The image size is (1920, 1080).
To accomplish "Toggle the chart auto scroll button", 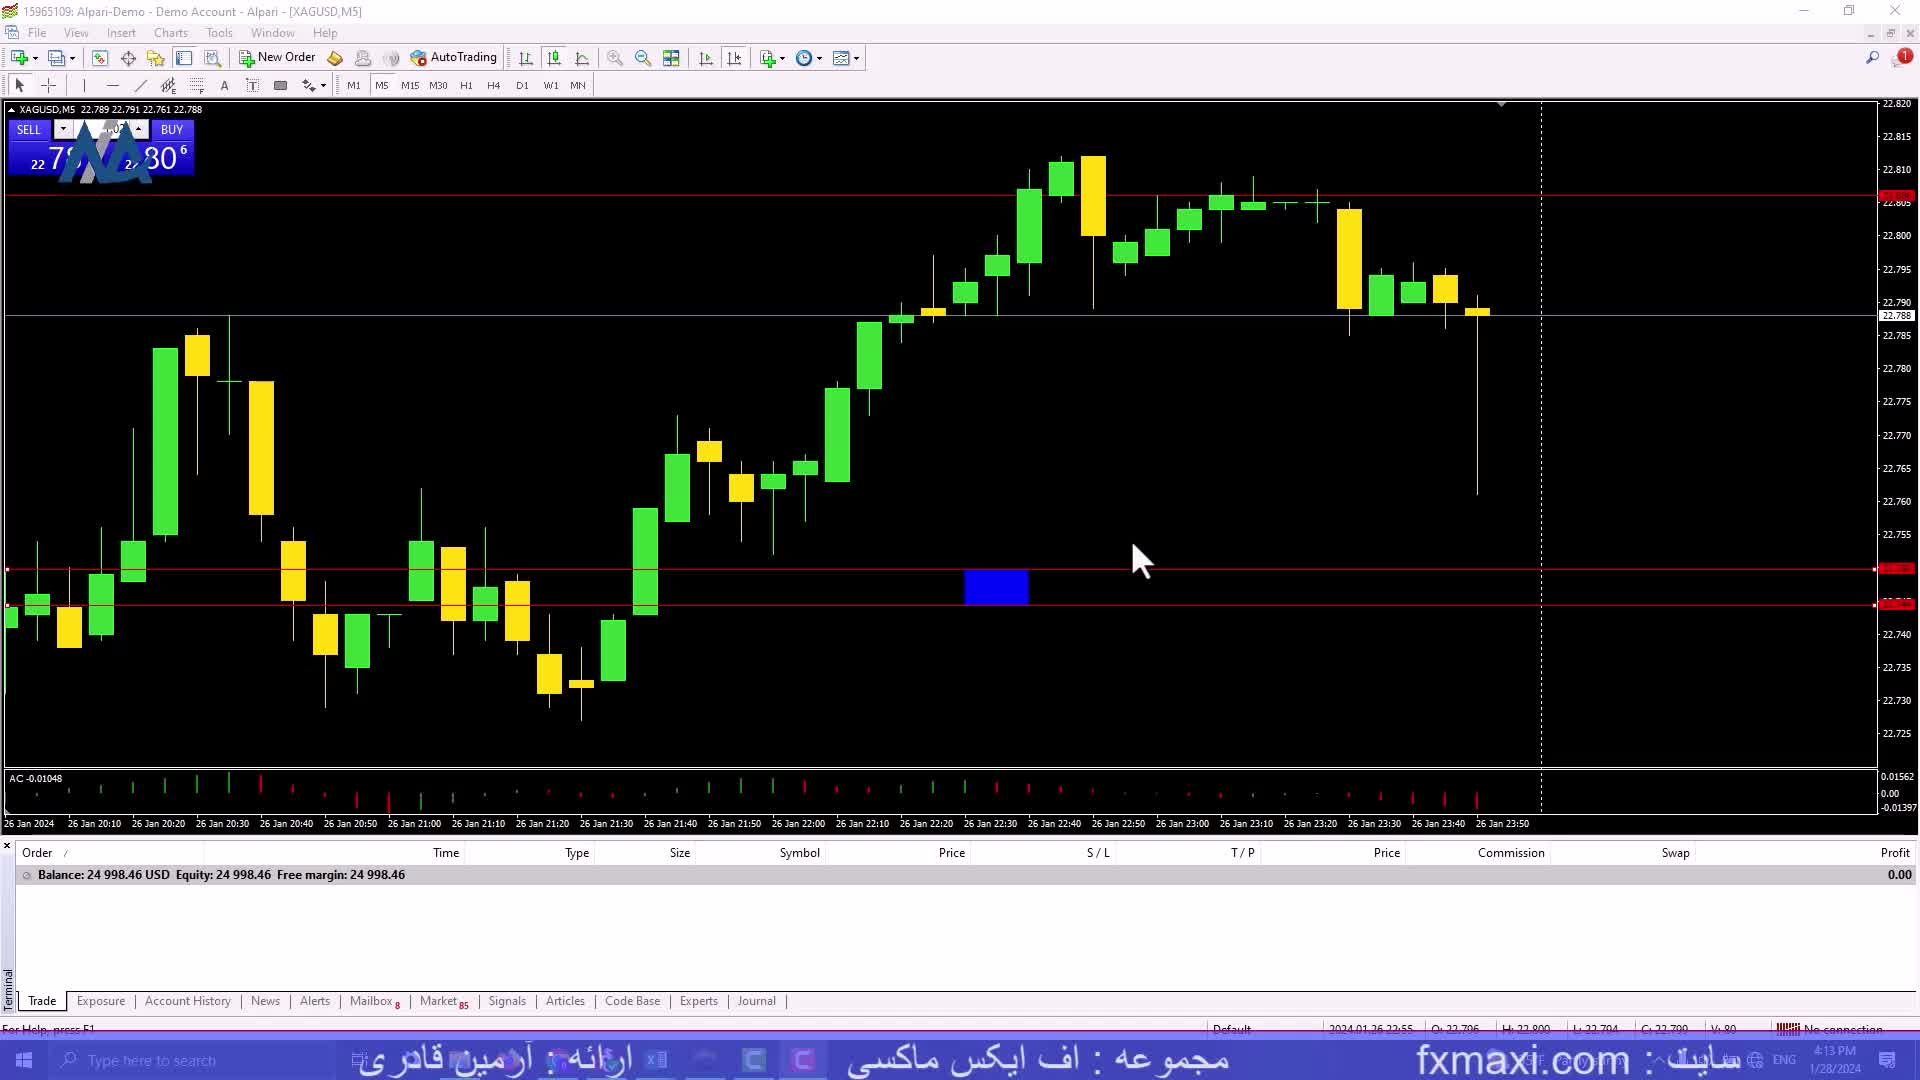I will click(706, 58).
